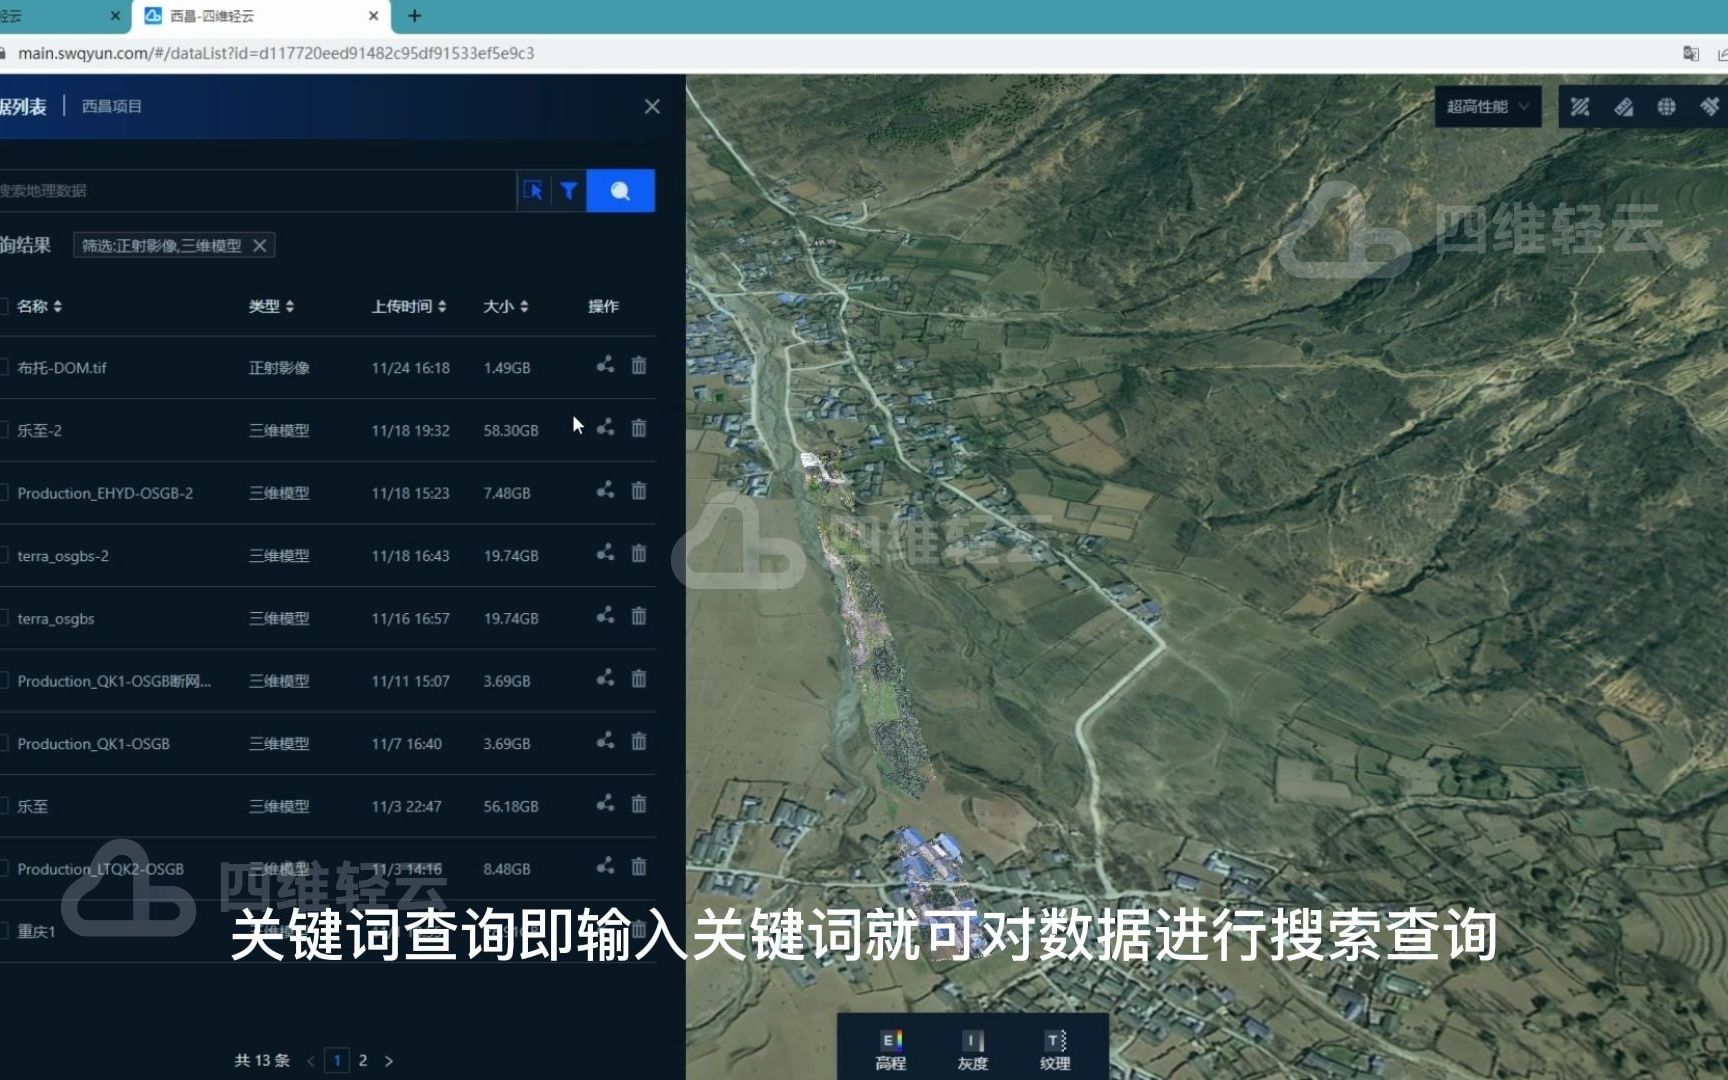Check the 乐至 row checkbox
Viewport: 1728px width, 1080px height.
pyautogui.click(x=3, y=806)
